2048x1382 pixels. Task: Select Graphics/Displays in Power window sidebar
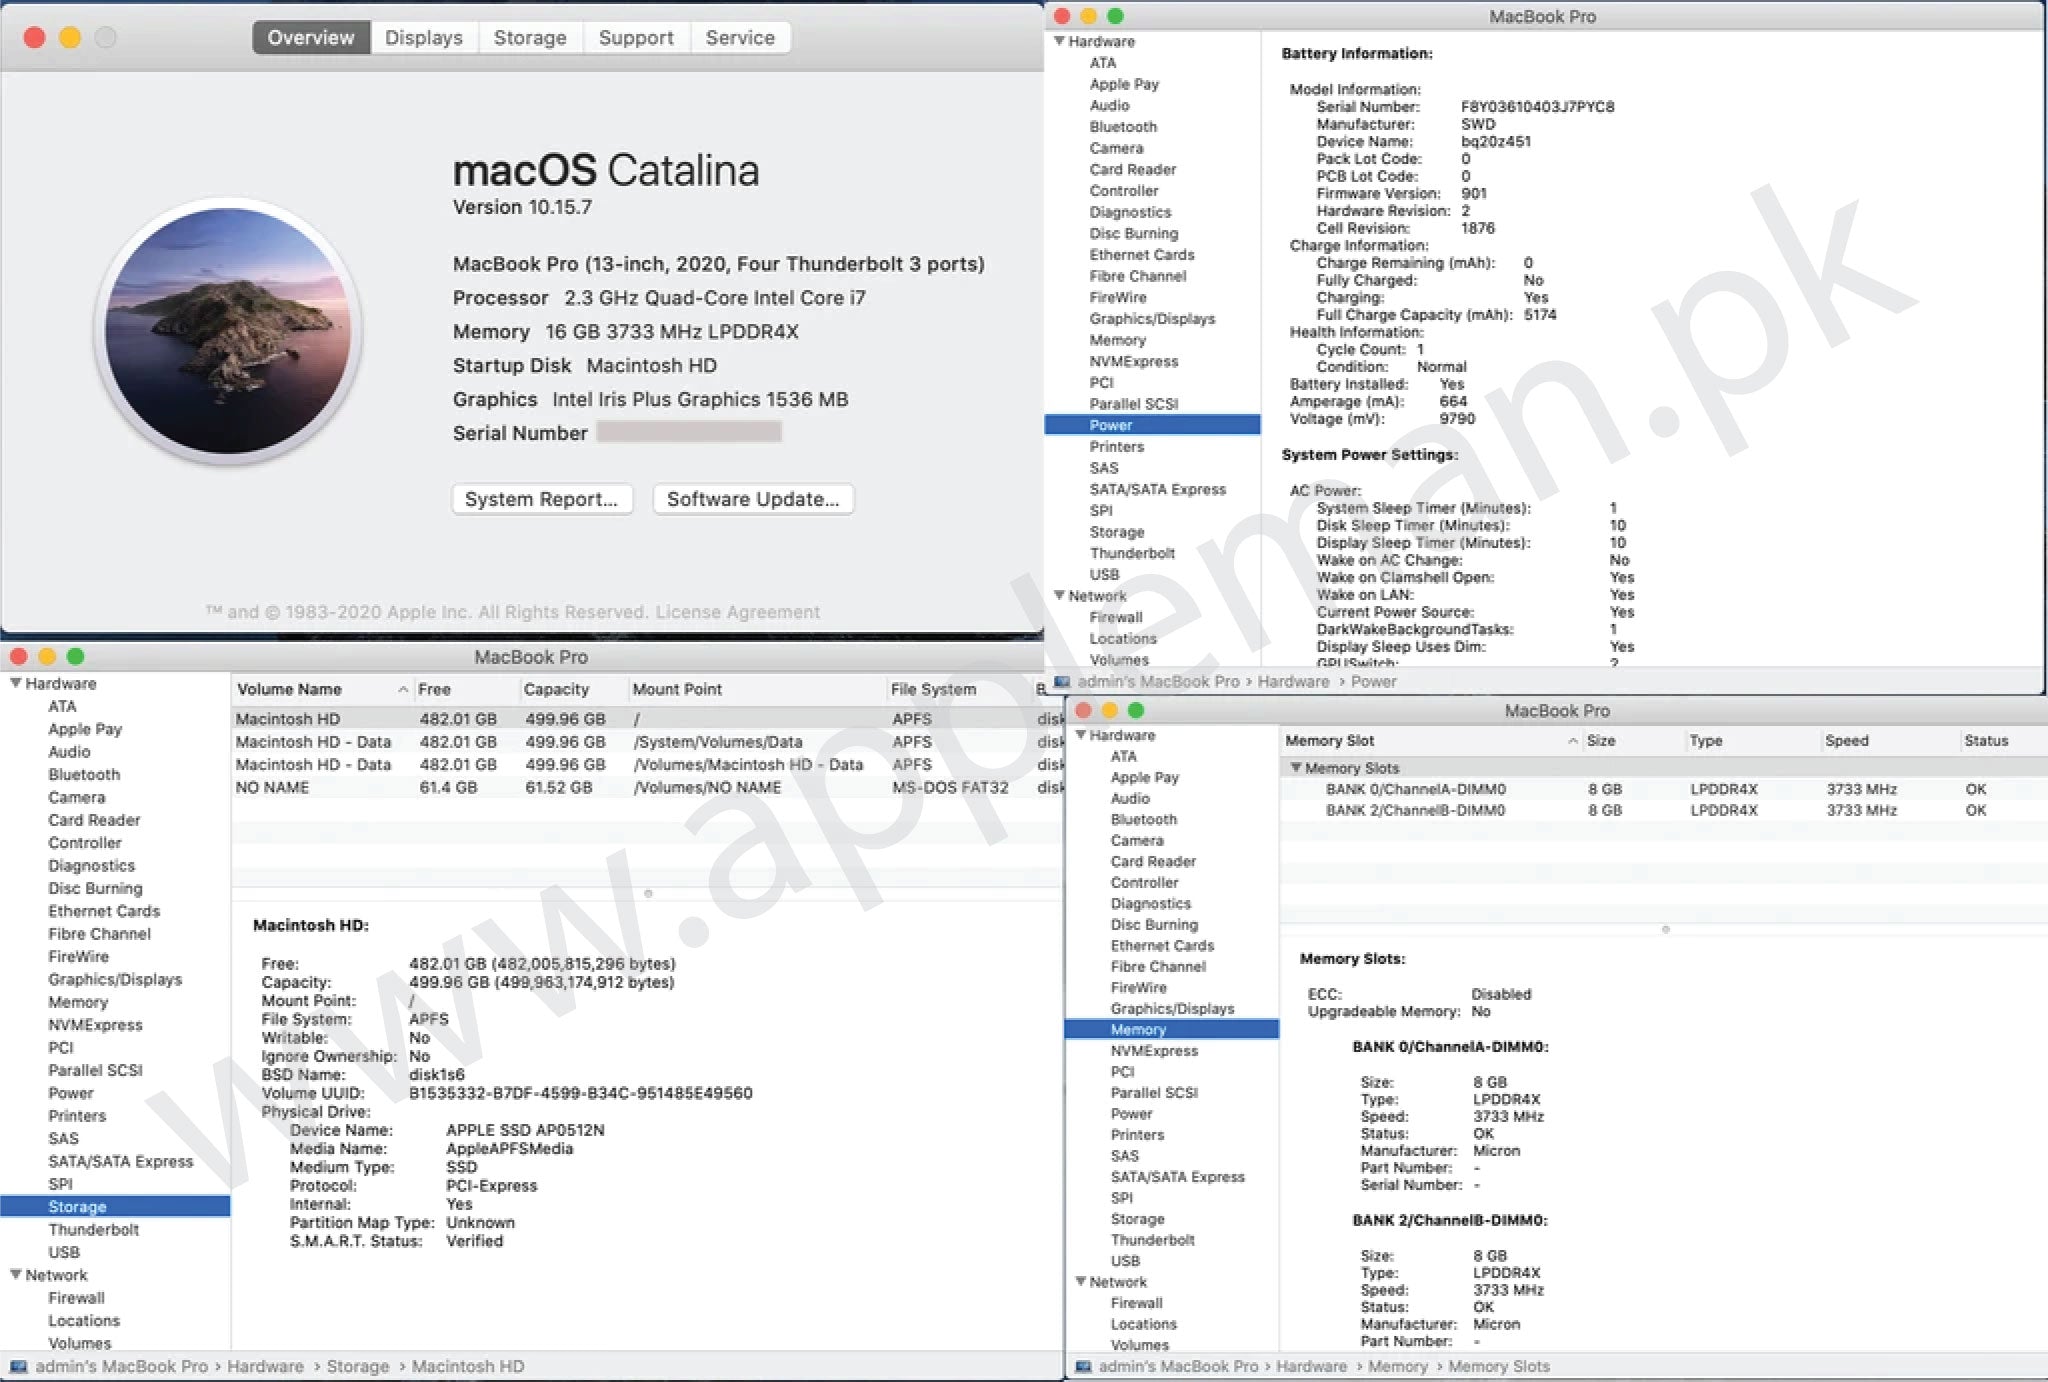1152,319
